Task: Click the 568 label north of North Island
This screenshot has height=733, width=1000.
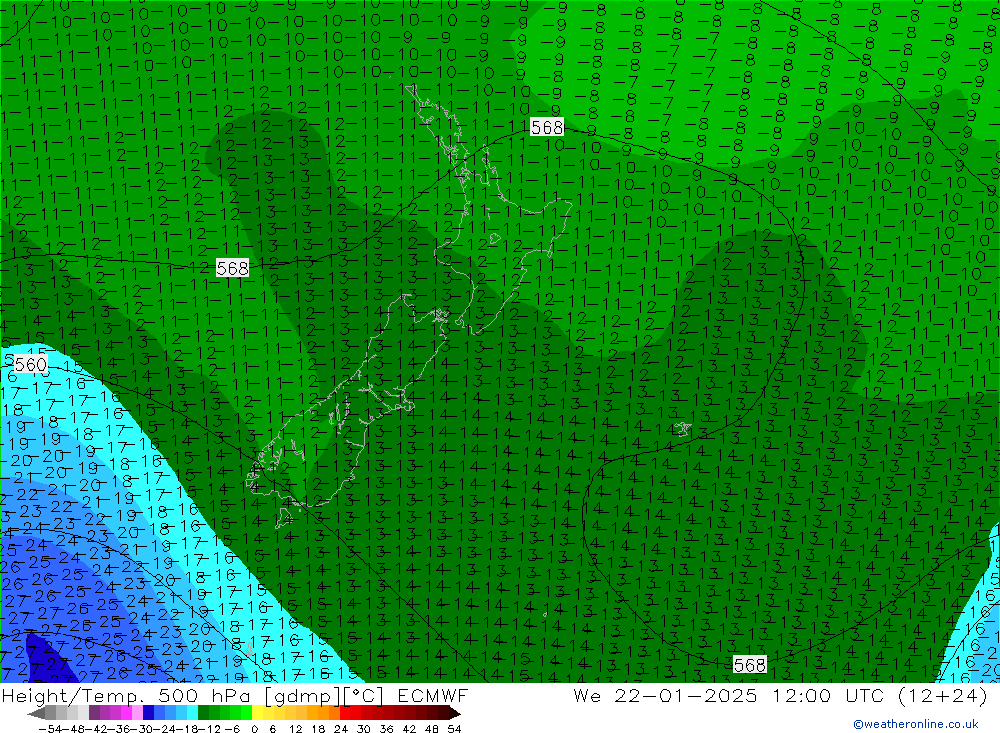Action: (x=547, y=127)
